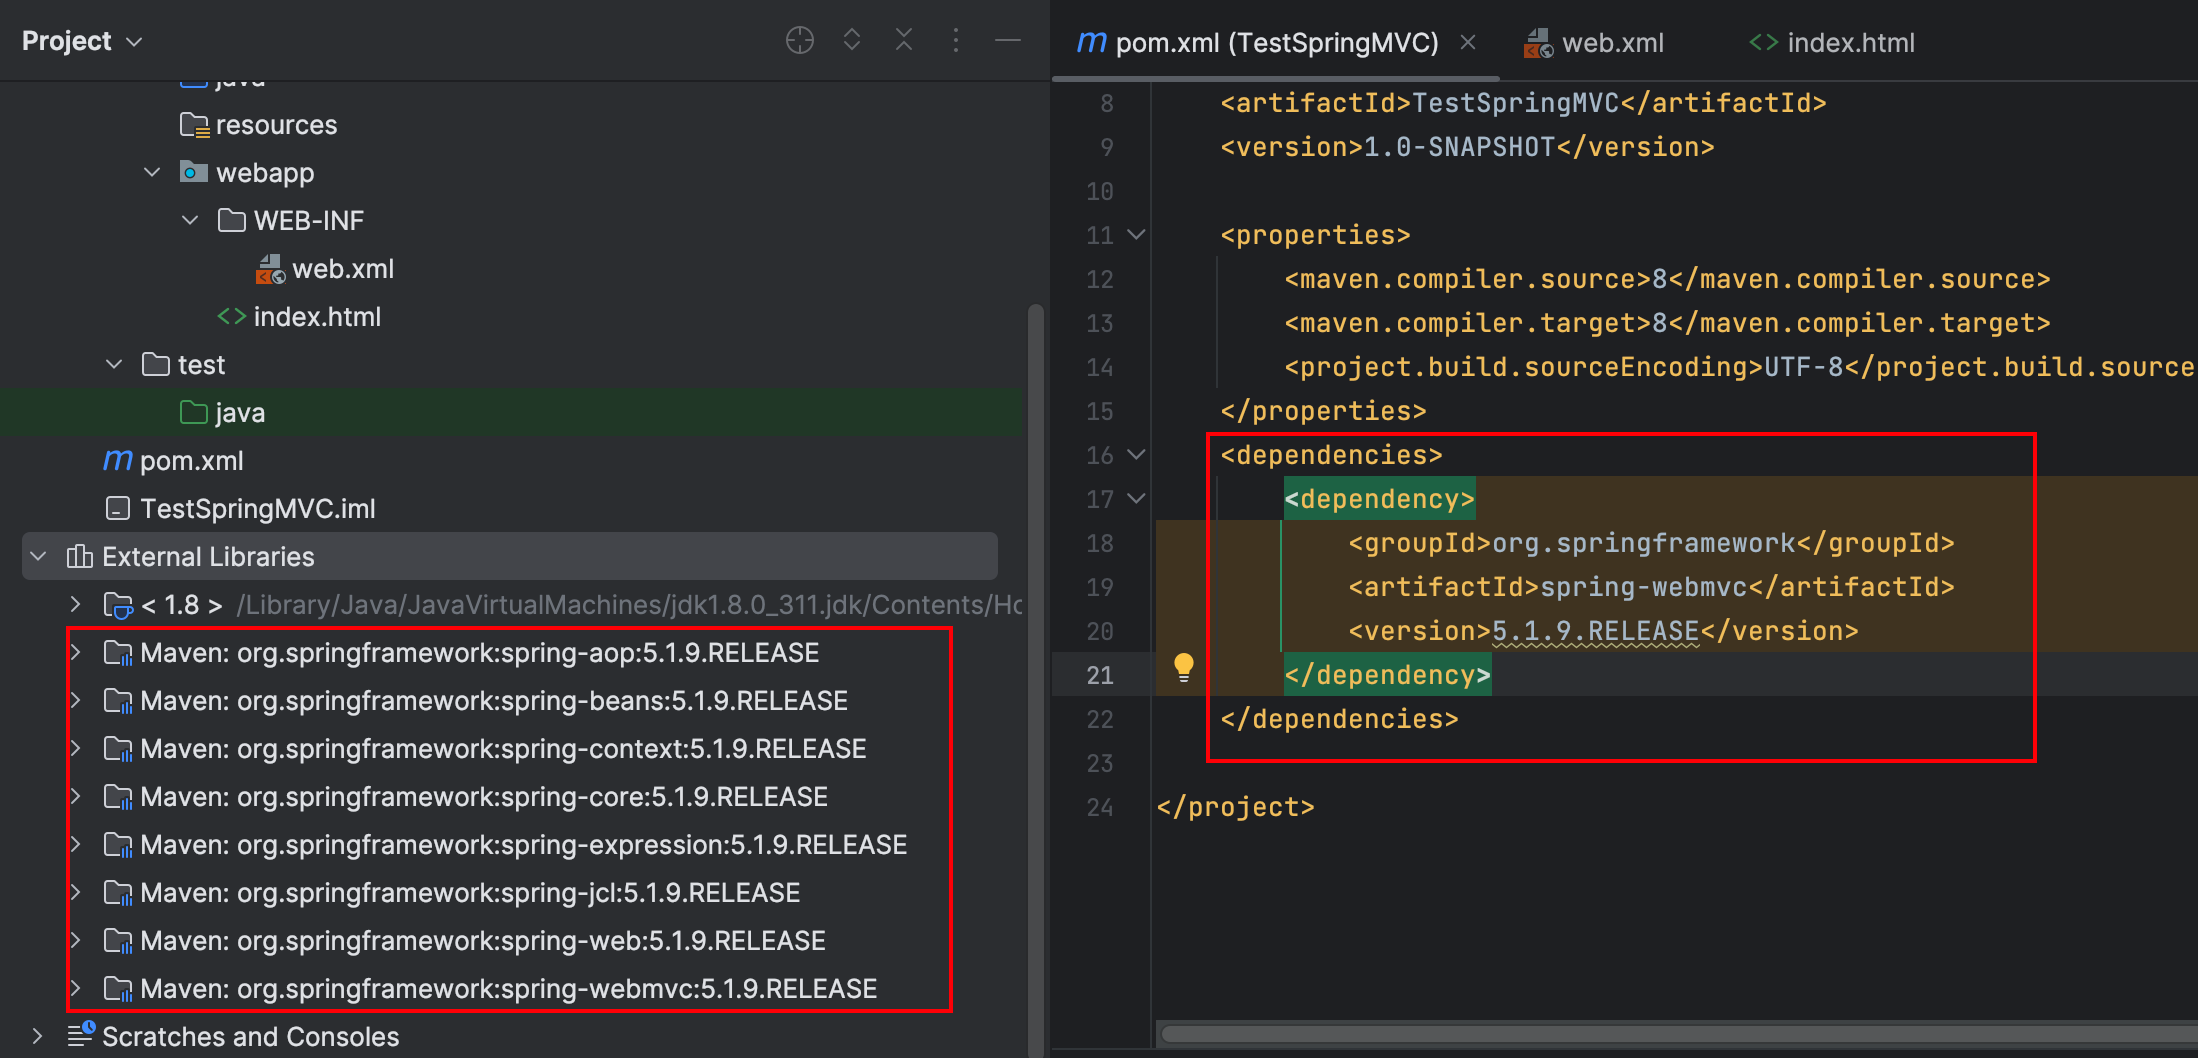Select Maven spring-web:5.1.9.RELEASE library

point(483,941)
